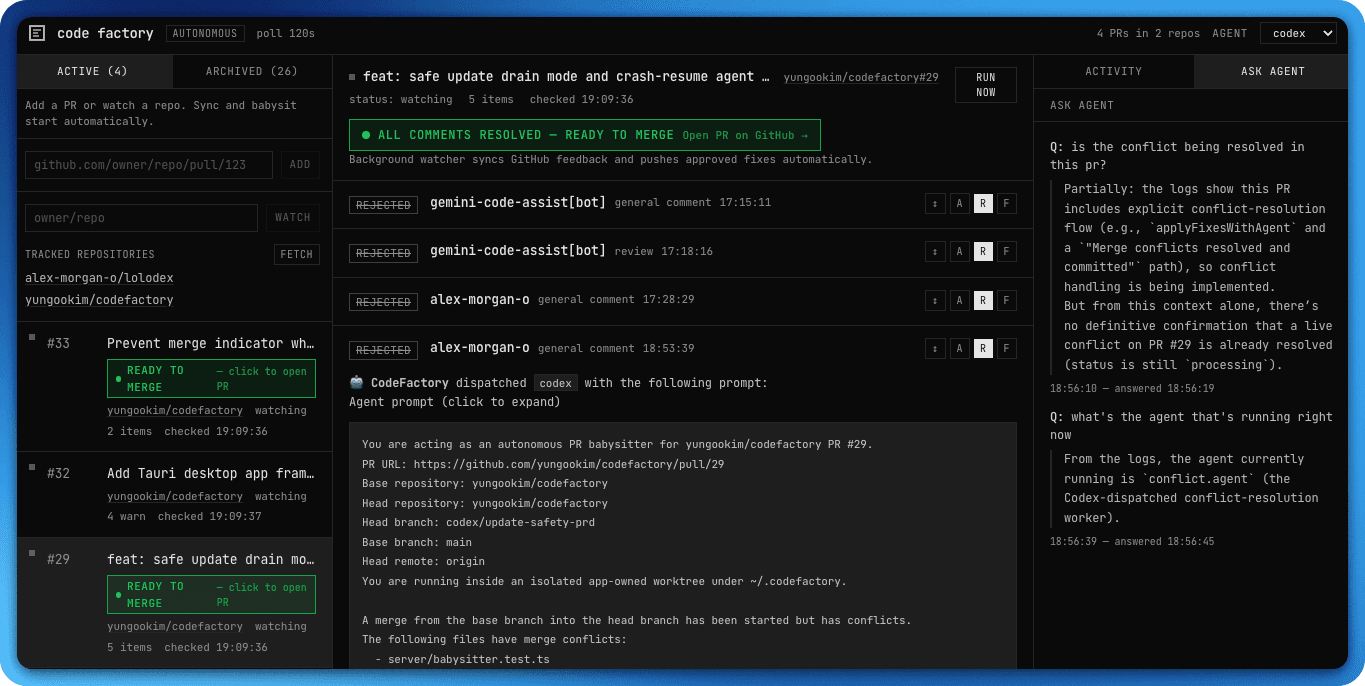Click yungookim/codefactory link under PR #29
This screenshot has height=686, width=1365.
pyautogui.click(x=175, y=626)
